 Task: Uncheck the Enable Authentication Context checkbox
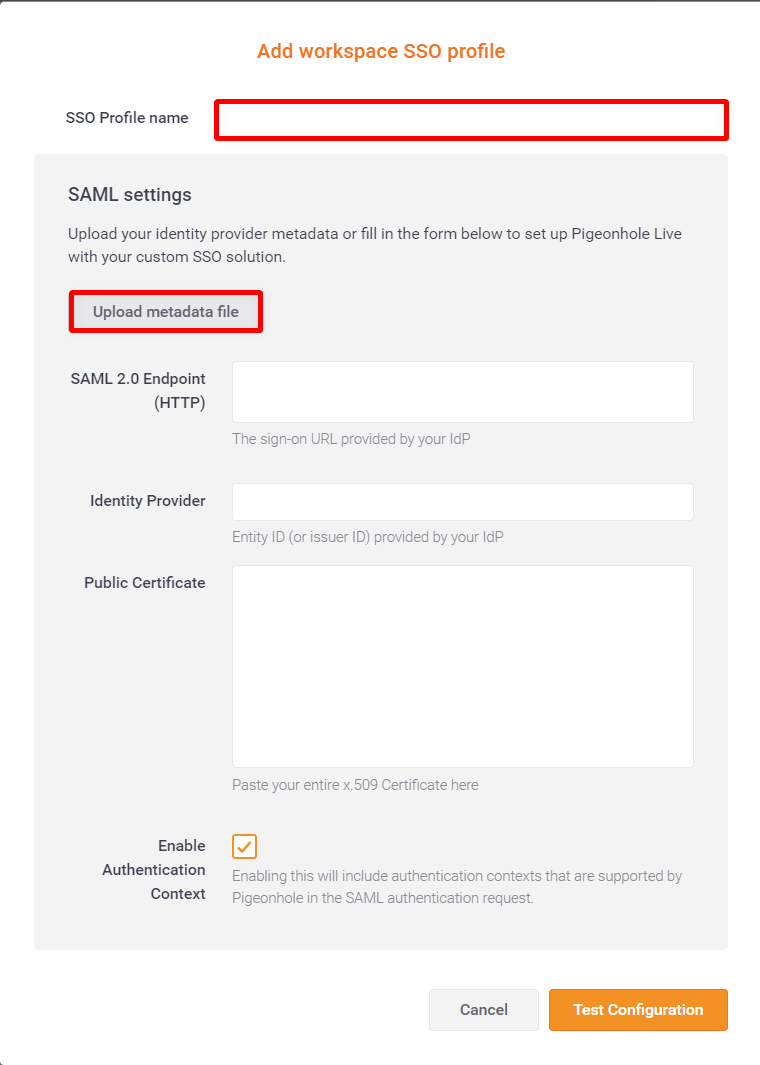(x=245, y=847)
